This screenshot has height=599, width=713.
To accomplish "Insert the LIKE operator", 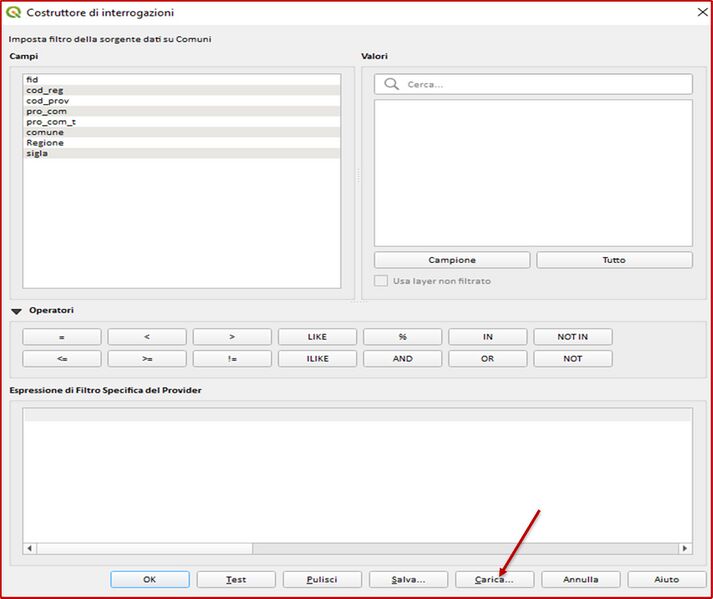I will (317, 337).
